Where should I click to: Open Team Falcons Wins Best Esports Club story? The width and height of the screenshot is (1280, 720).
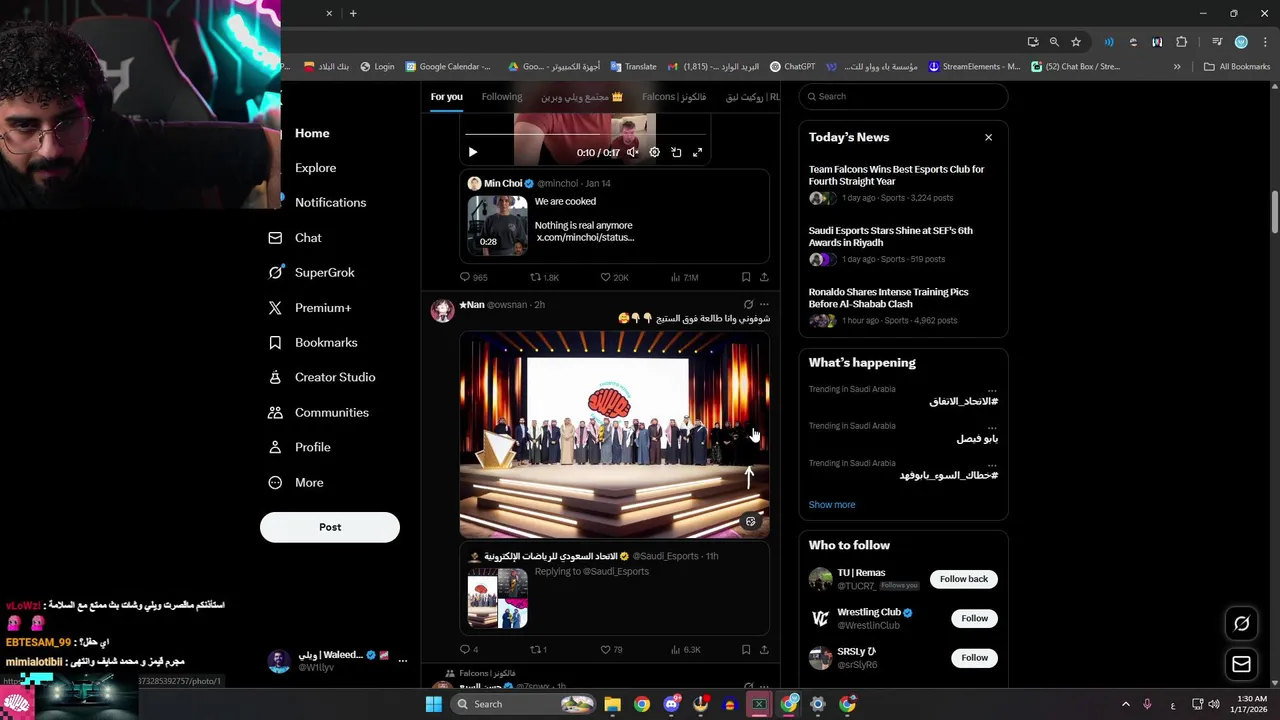896,175
